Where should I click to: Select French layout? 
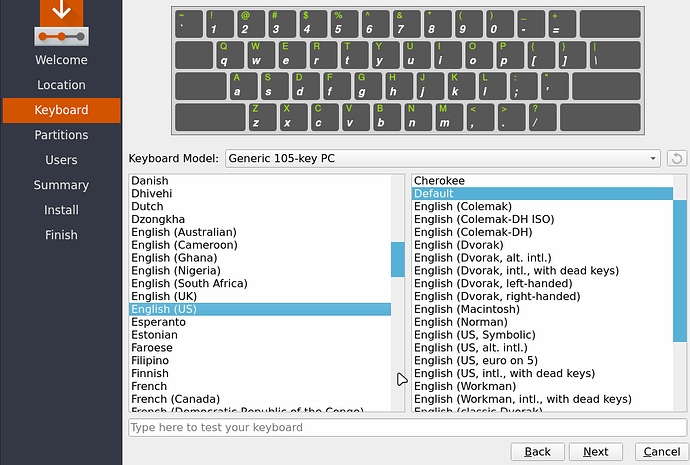260,386
